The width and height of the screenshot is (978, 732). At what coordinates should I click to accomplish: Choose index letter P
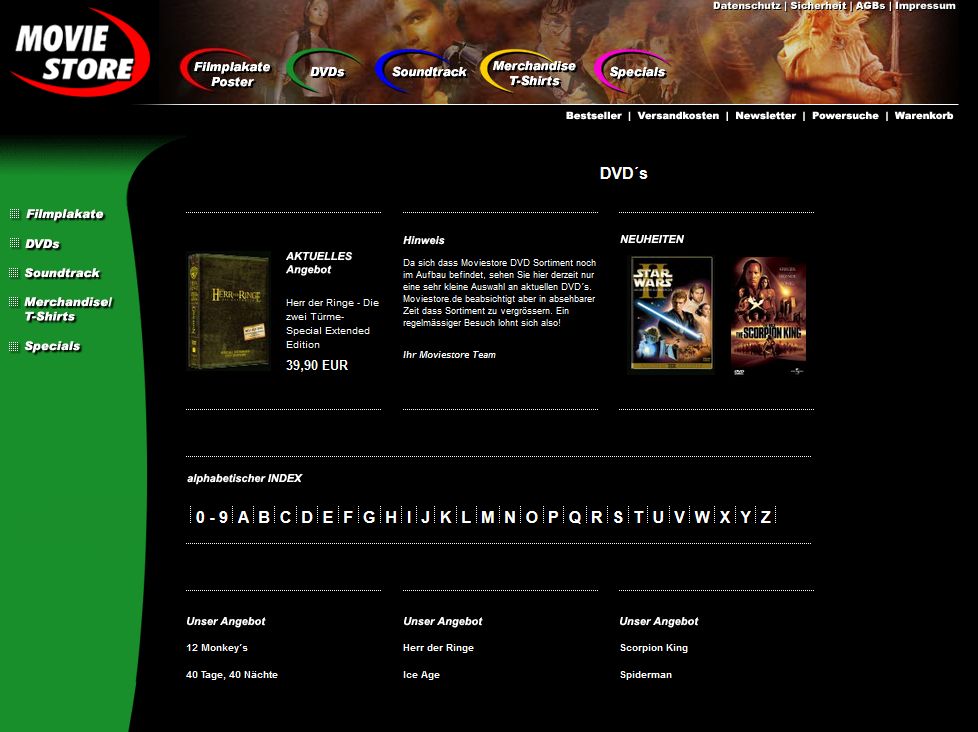pos(553,517)
